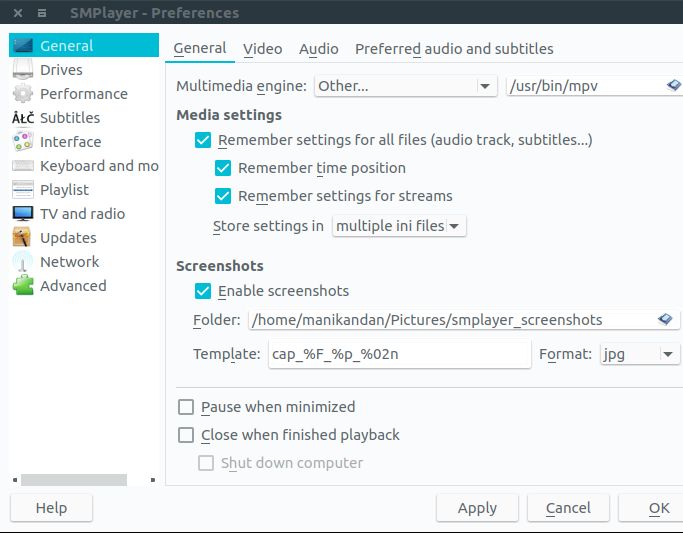The image size is (683, 533).
Task: Open the Multimedia engine dropdown
Action: click(x=406, y=86)
